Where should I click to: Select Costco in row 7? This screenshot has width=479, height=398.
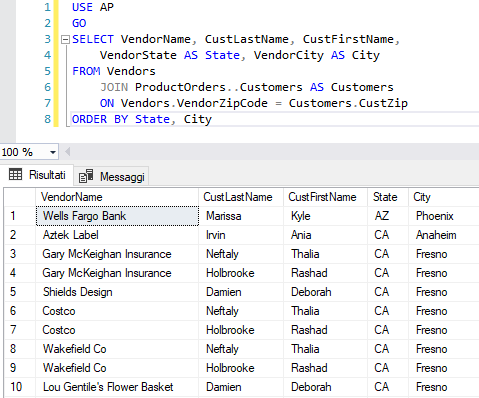117,330
